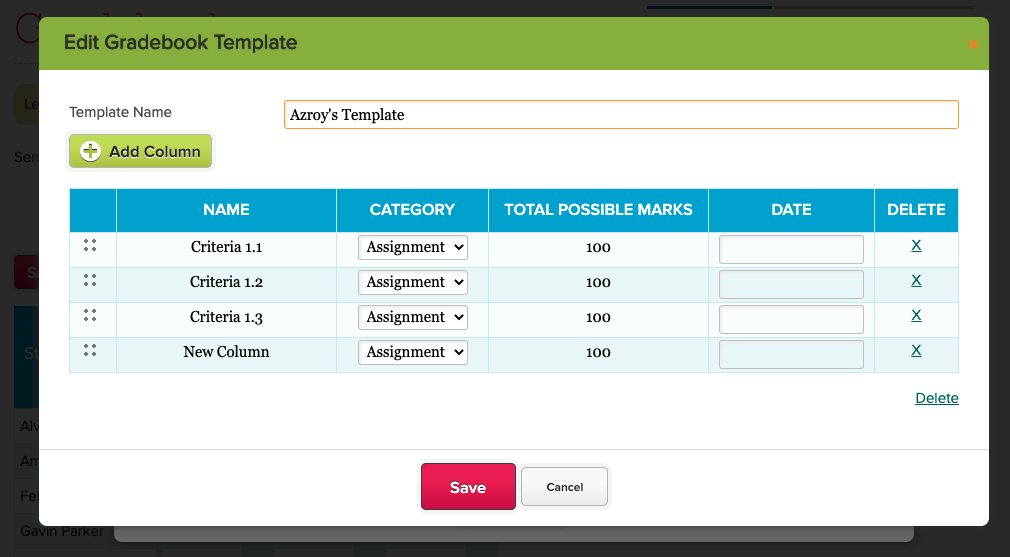Open category dropdown for New Column
This screenshot has width=1010, height=557.
[x=413, y=352]
